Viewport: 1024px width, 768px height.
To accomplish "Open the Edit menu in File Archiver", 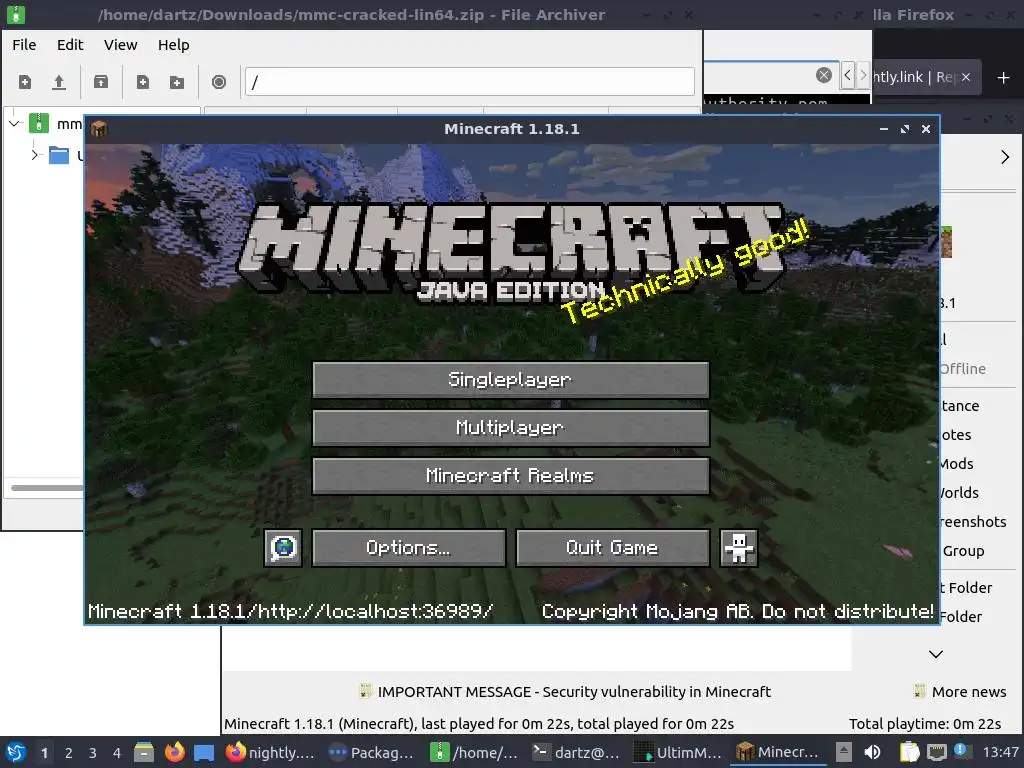I will click(70, 44).
